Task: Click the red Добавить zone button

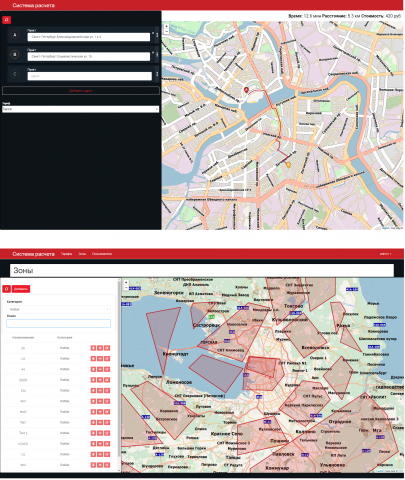Action: point(21,289)
